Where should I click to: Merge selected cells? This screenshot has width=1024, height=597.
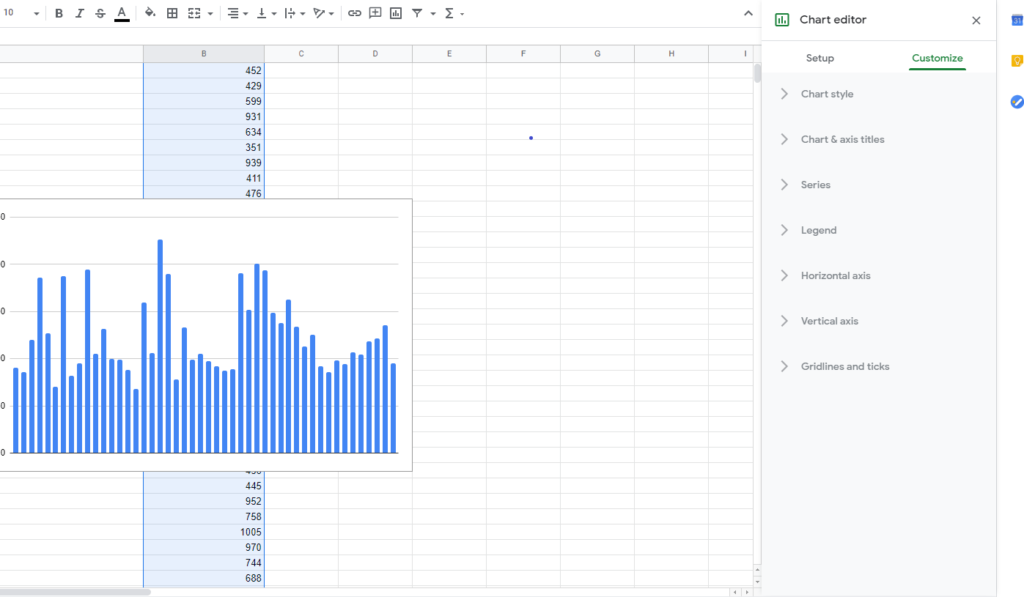tap(194, 13)
